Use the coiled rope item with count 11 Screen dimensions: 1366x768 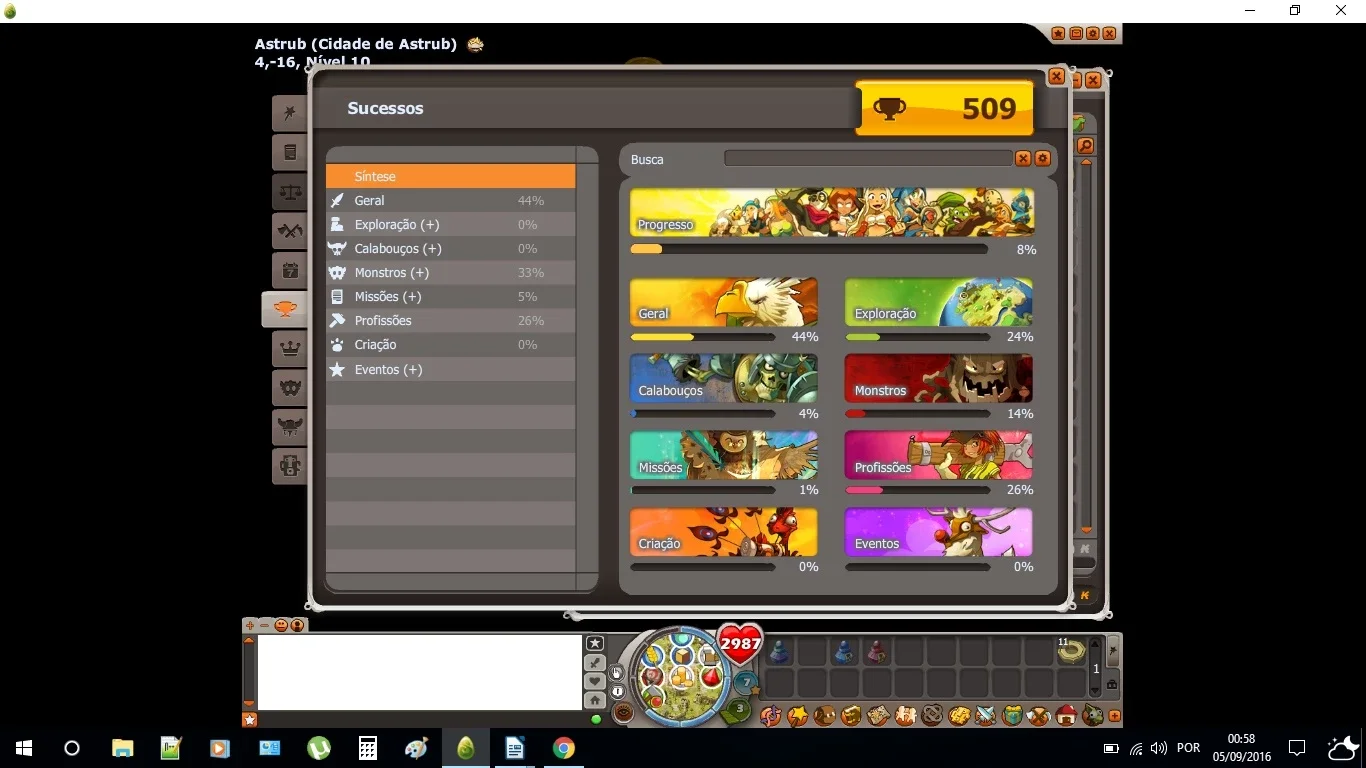[1071, 651]
